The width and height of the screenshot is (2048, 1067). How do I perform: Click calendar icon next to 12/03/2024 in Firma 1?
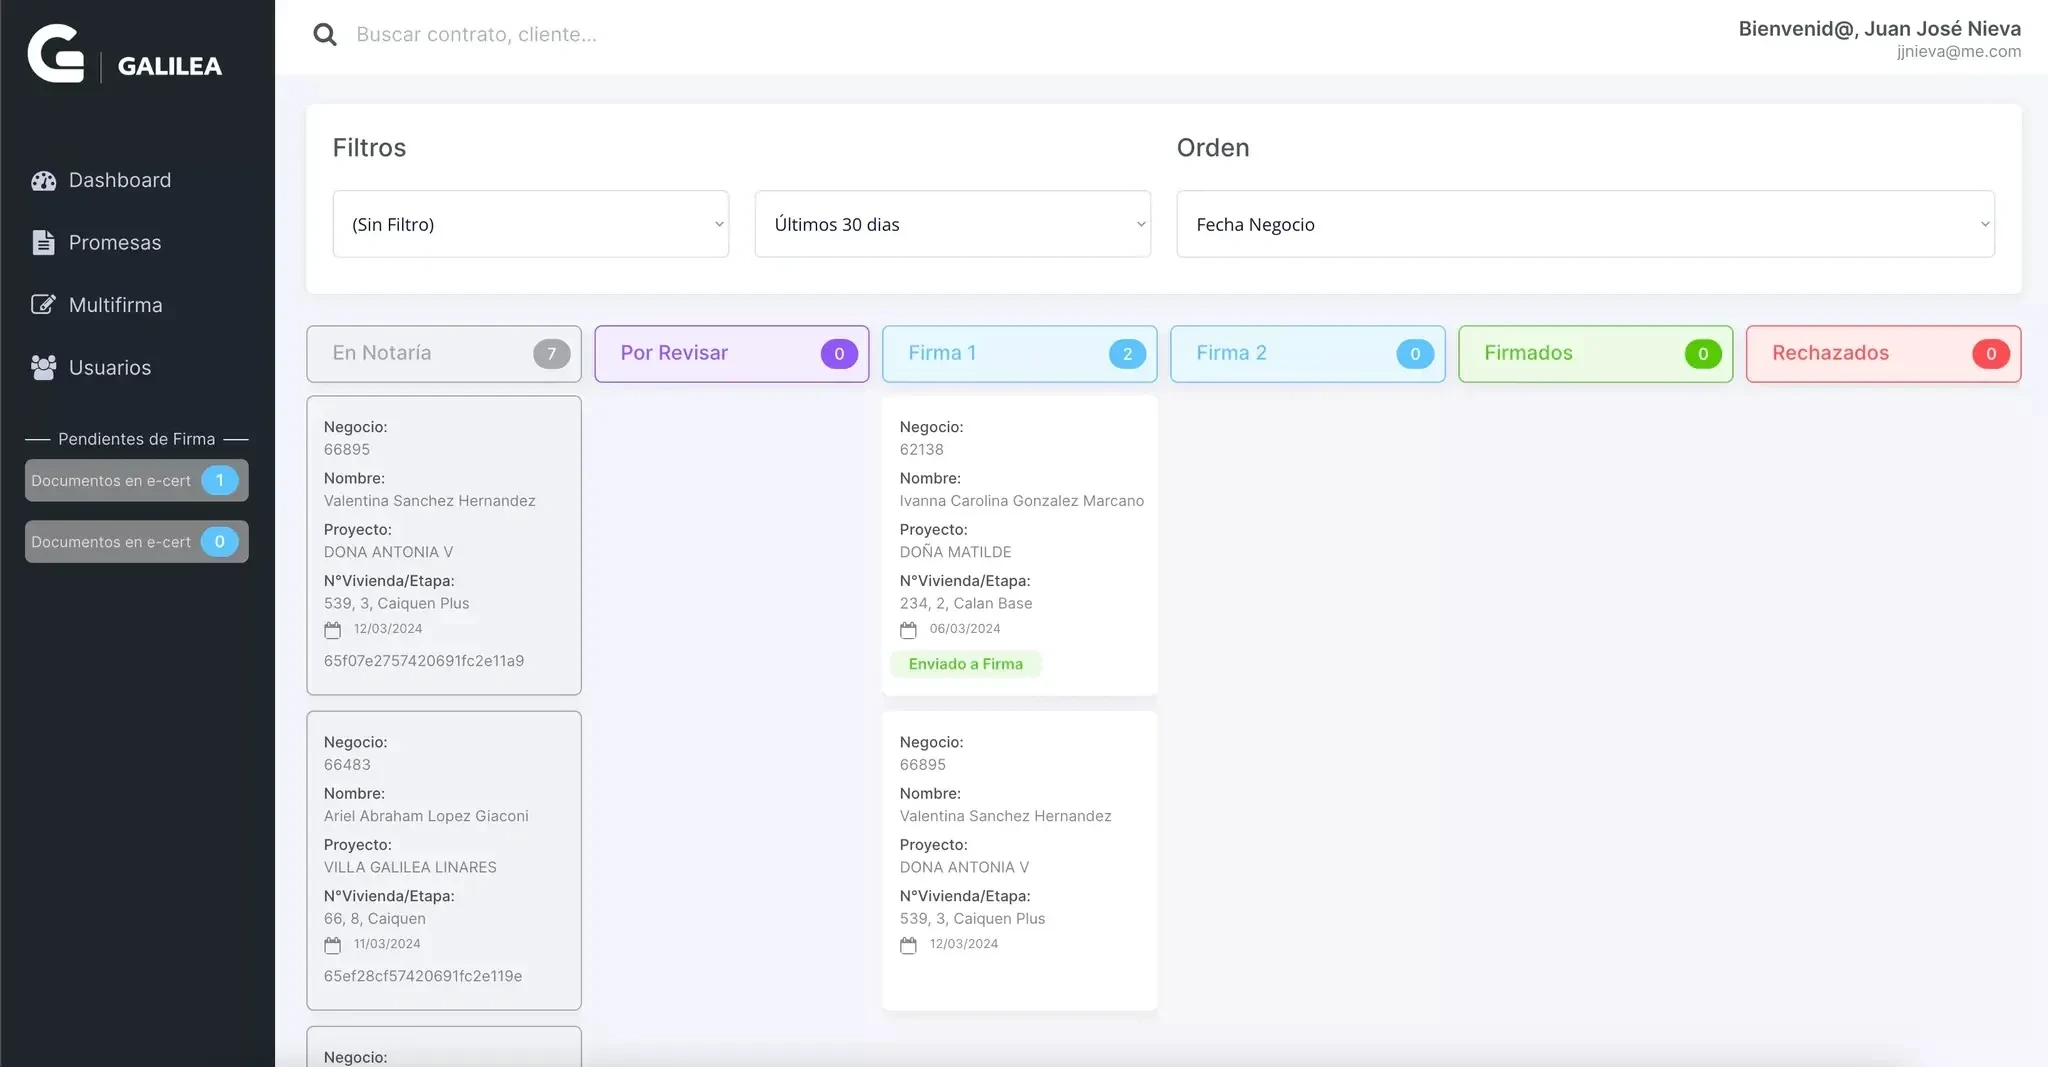coord(908,945)
